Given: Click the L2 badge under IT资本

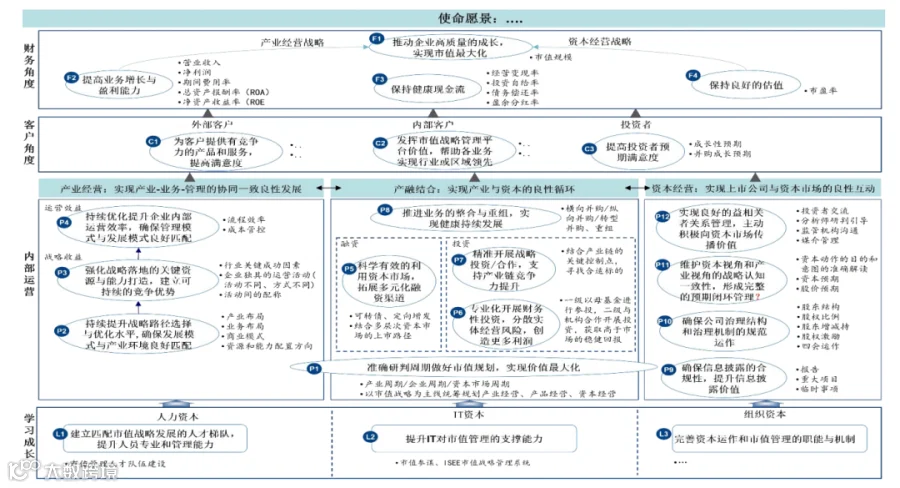Looking at the screenshot, I should [x=370, y=437].
